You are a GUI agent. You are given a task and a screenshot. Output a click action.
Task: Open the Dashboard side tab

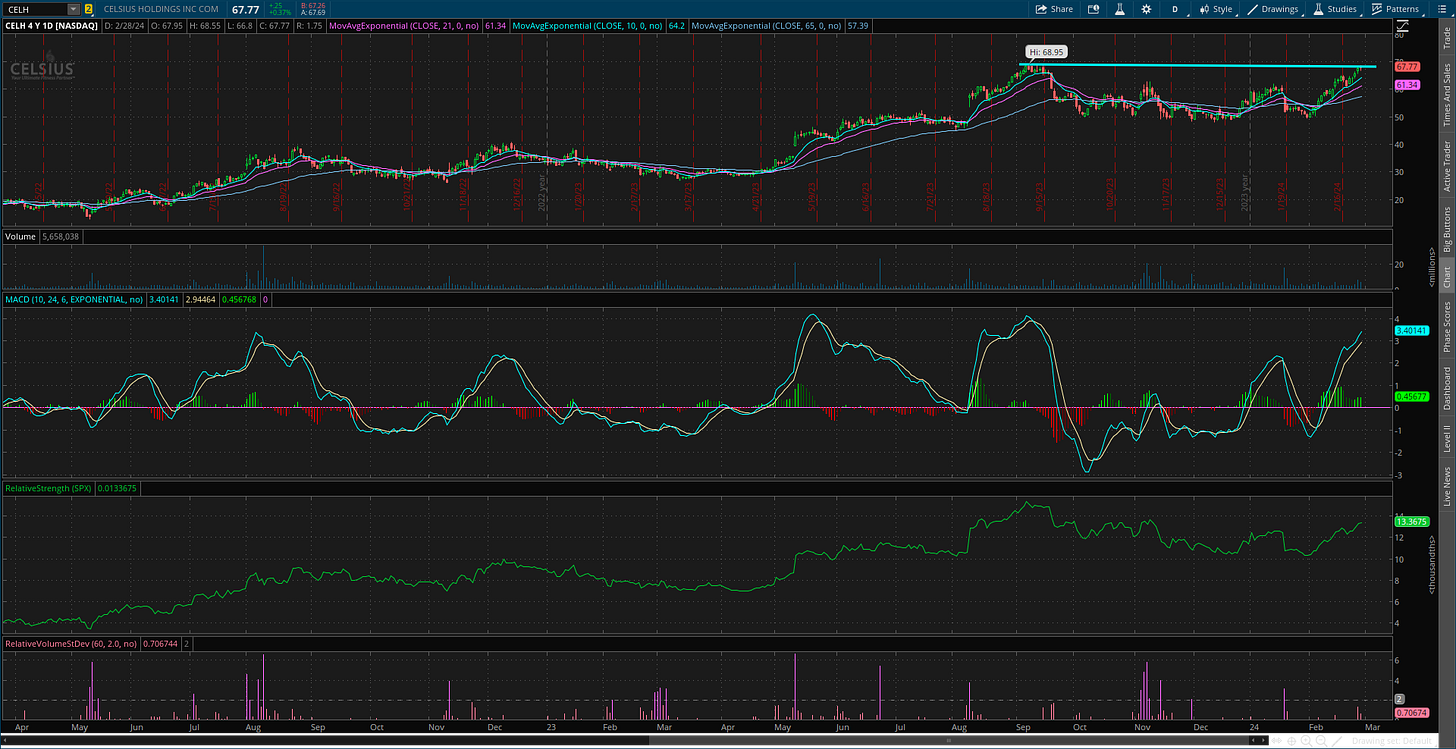click(1445, 388)
